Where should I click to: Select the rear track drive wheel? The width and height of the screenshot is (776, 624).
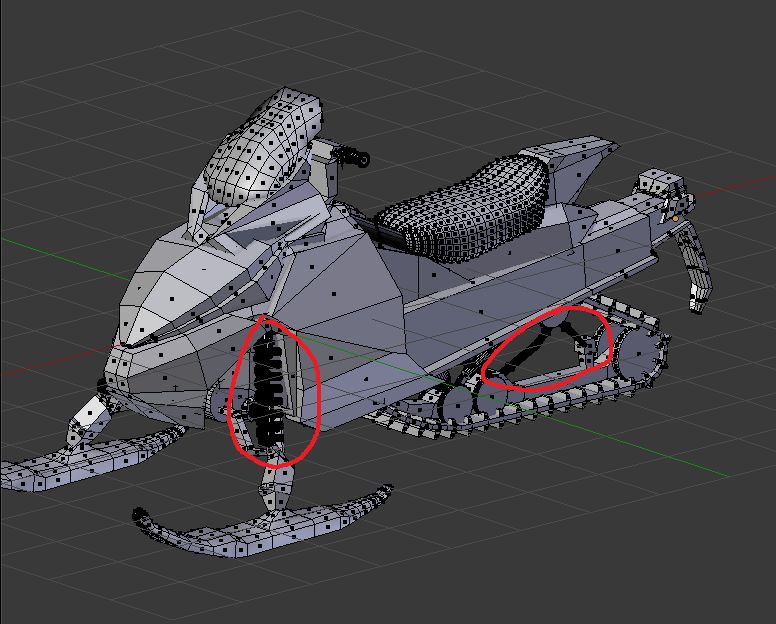click(639, 354)
